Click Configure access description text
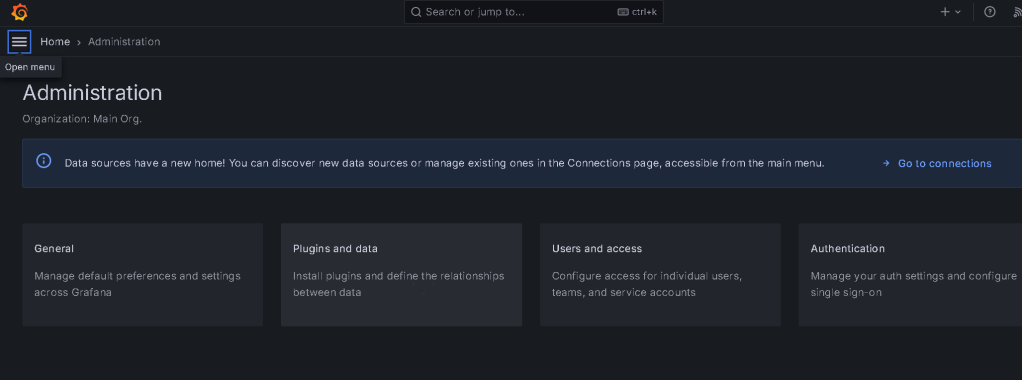Image resolution: width=1022 pixels, height=380 pixels. pos(647,284)
